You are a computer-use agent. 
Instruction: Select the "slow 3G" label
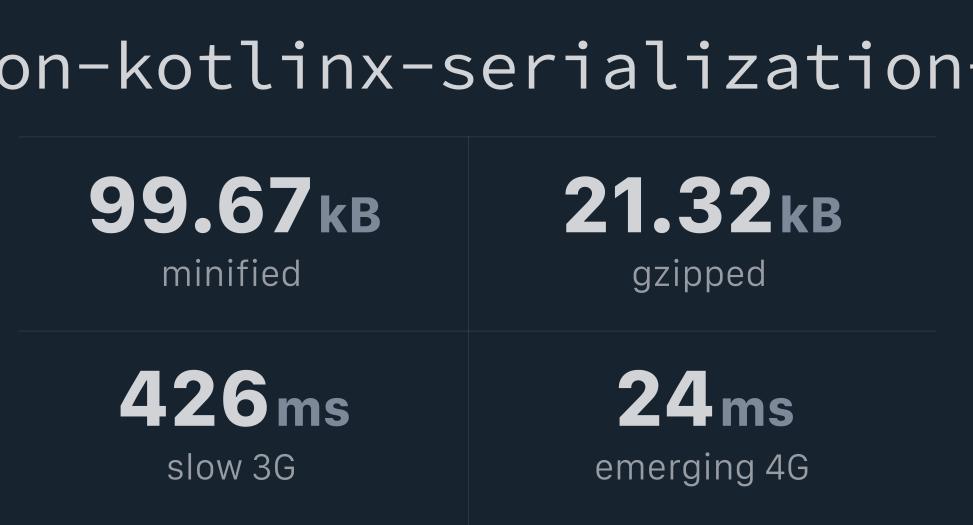coord(231,468)
